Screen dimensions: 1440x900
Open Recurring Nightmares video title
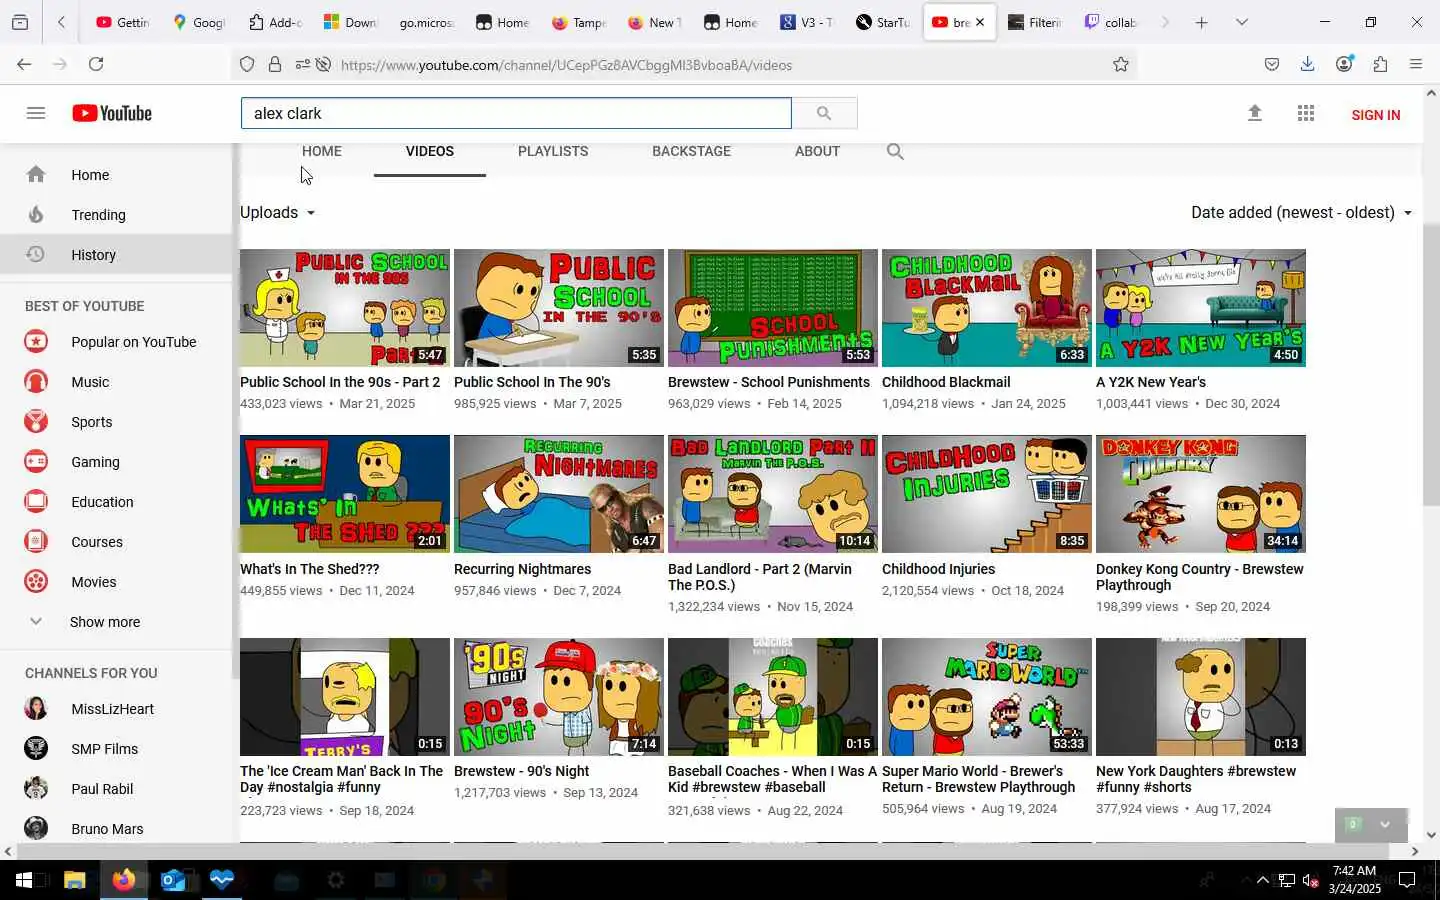[522, 569]
